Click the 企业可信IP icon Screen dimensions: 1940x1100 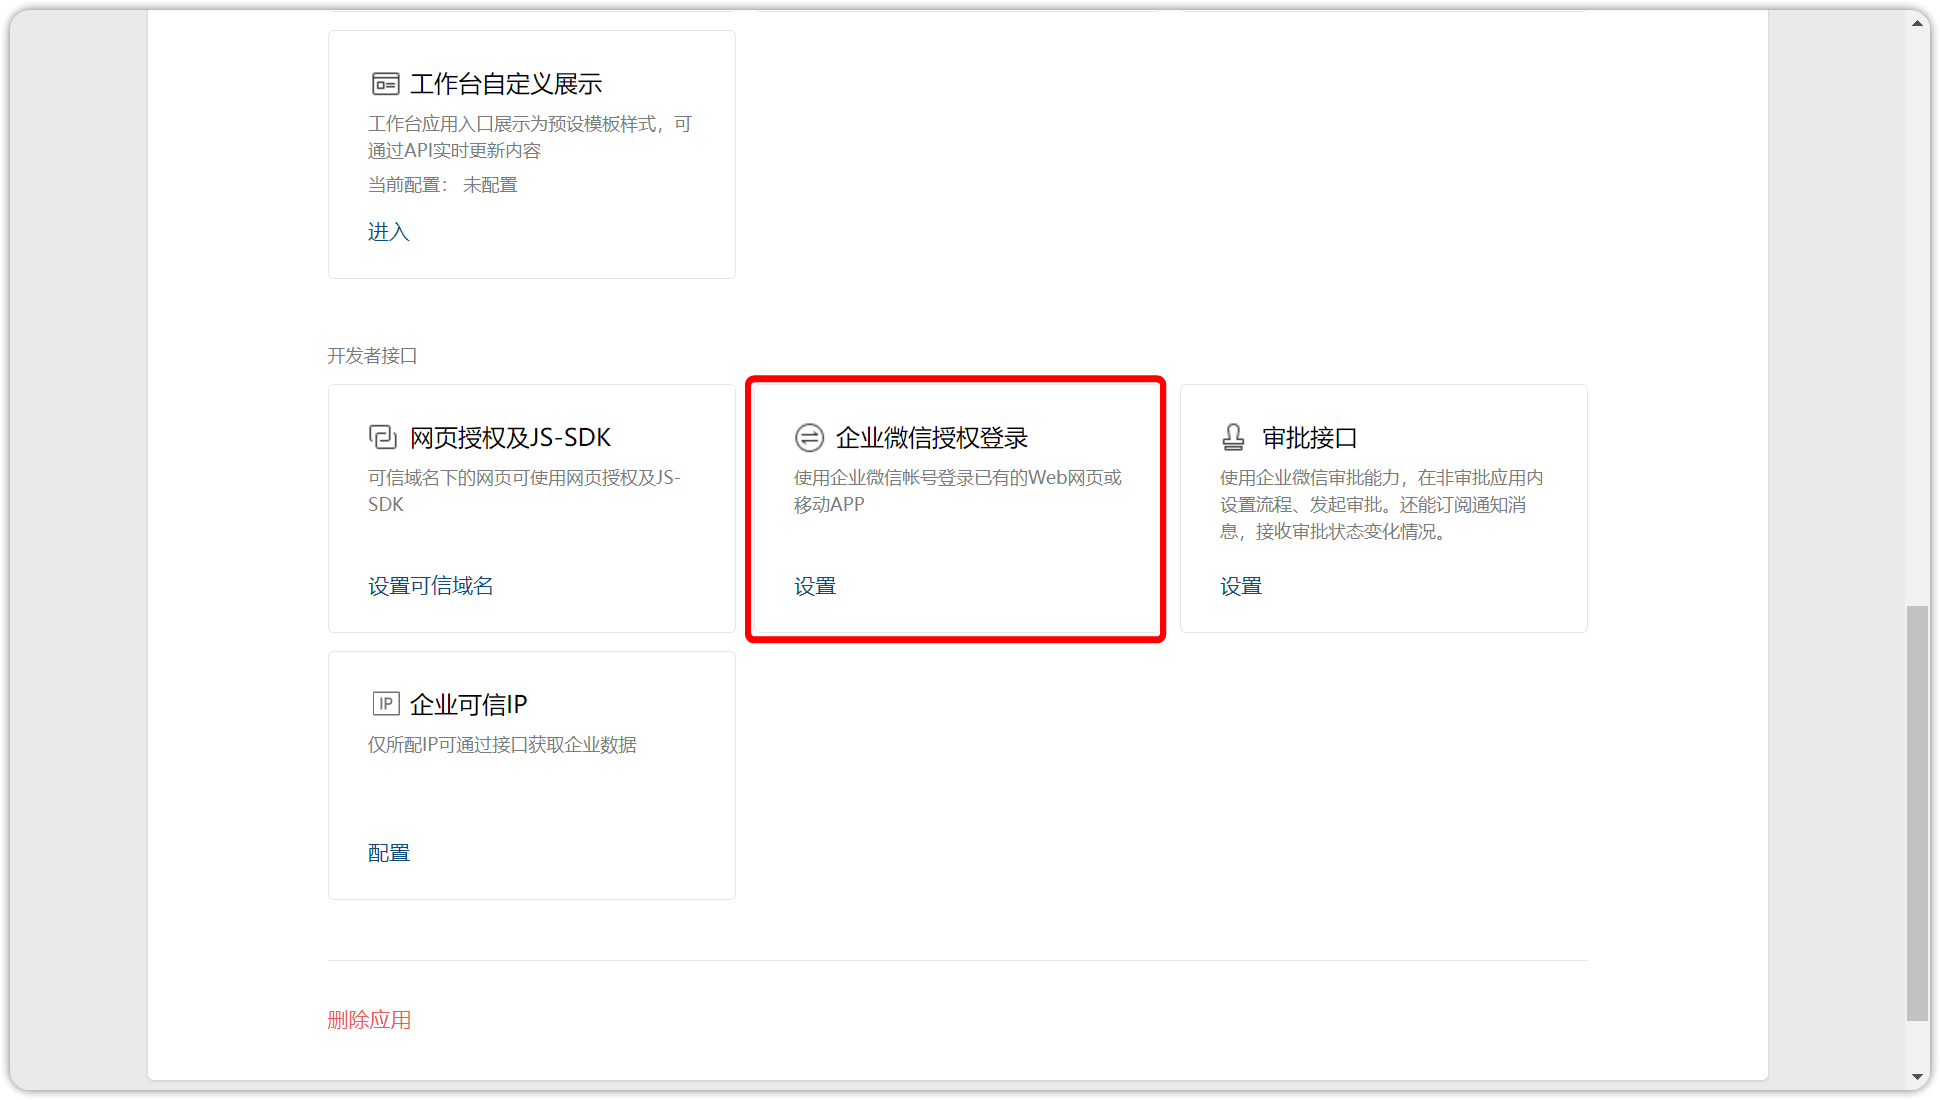(386, 704)
